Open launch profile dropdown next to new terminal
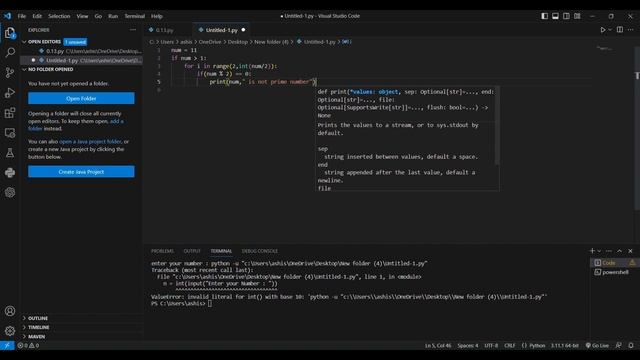640x360 pixels. click(x=599, y=251)
